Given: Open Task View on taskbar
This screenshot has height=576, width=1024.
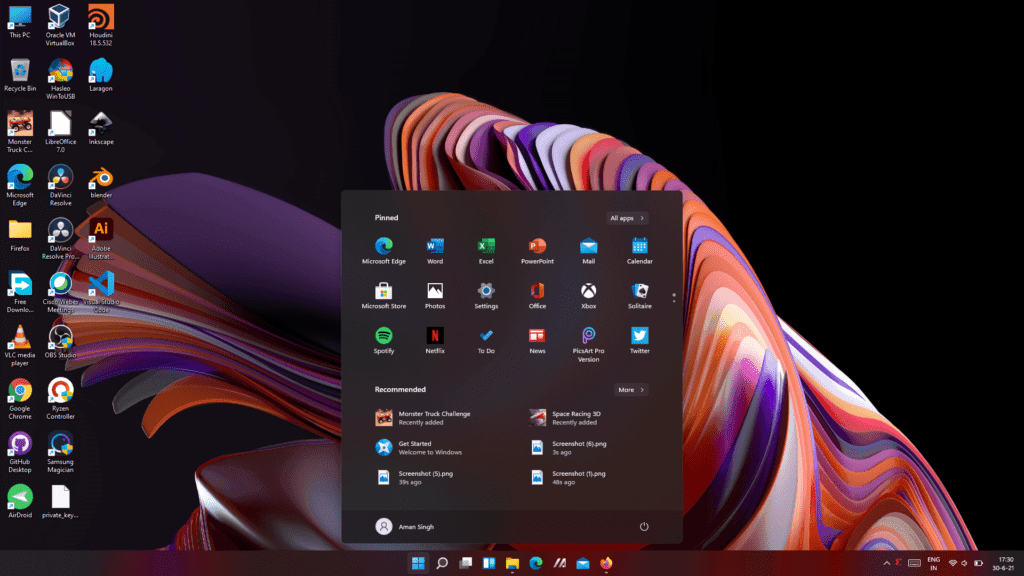Looking at the screenshot, I should point(466,563).
